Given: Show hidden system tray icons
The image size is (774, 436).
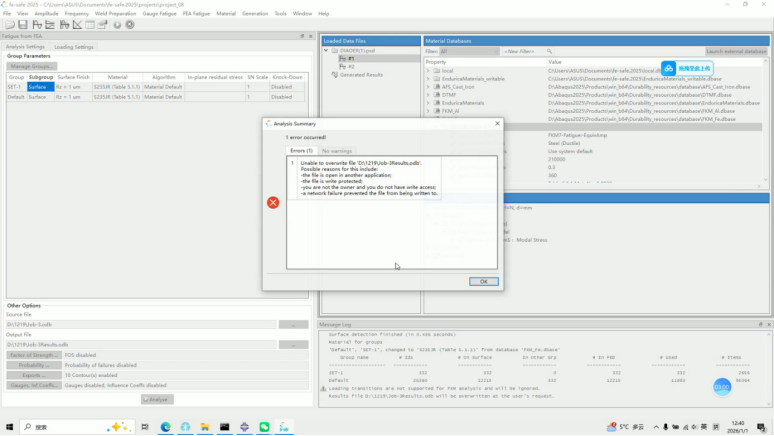Looking at the screenshot, I should [x=656, y=427].
